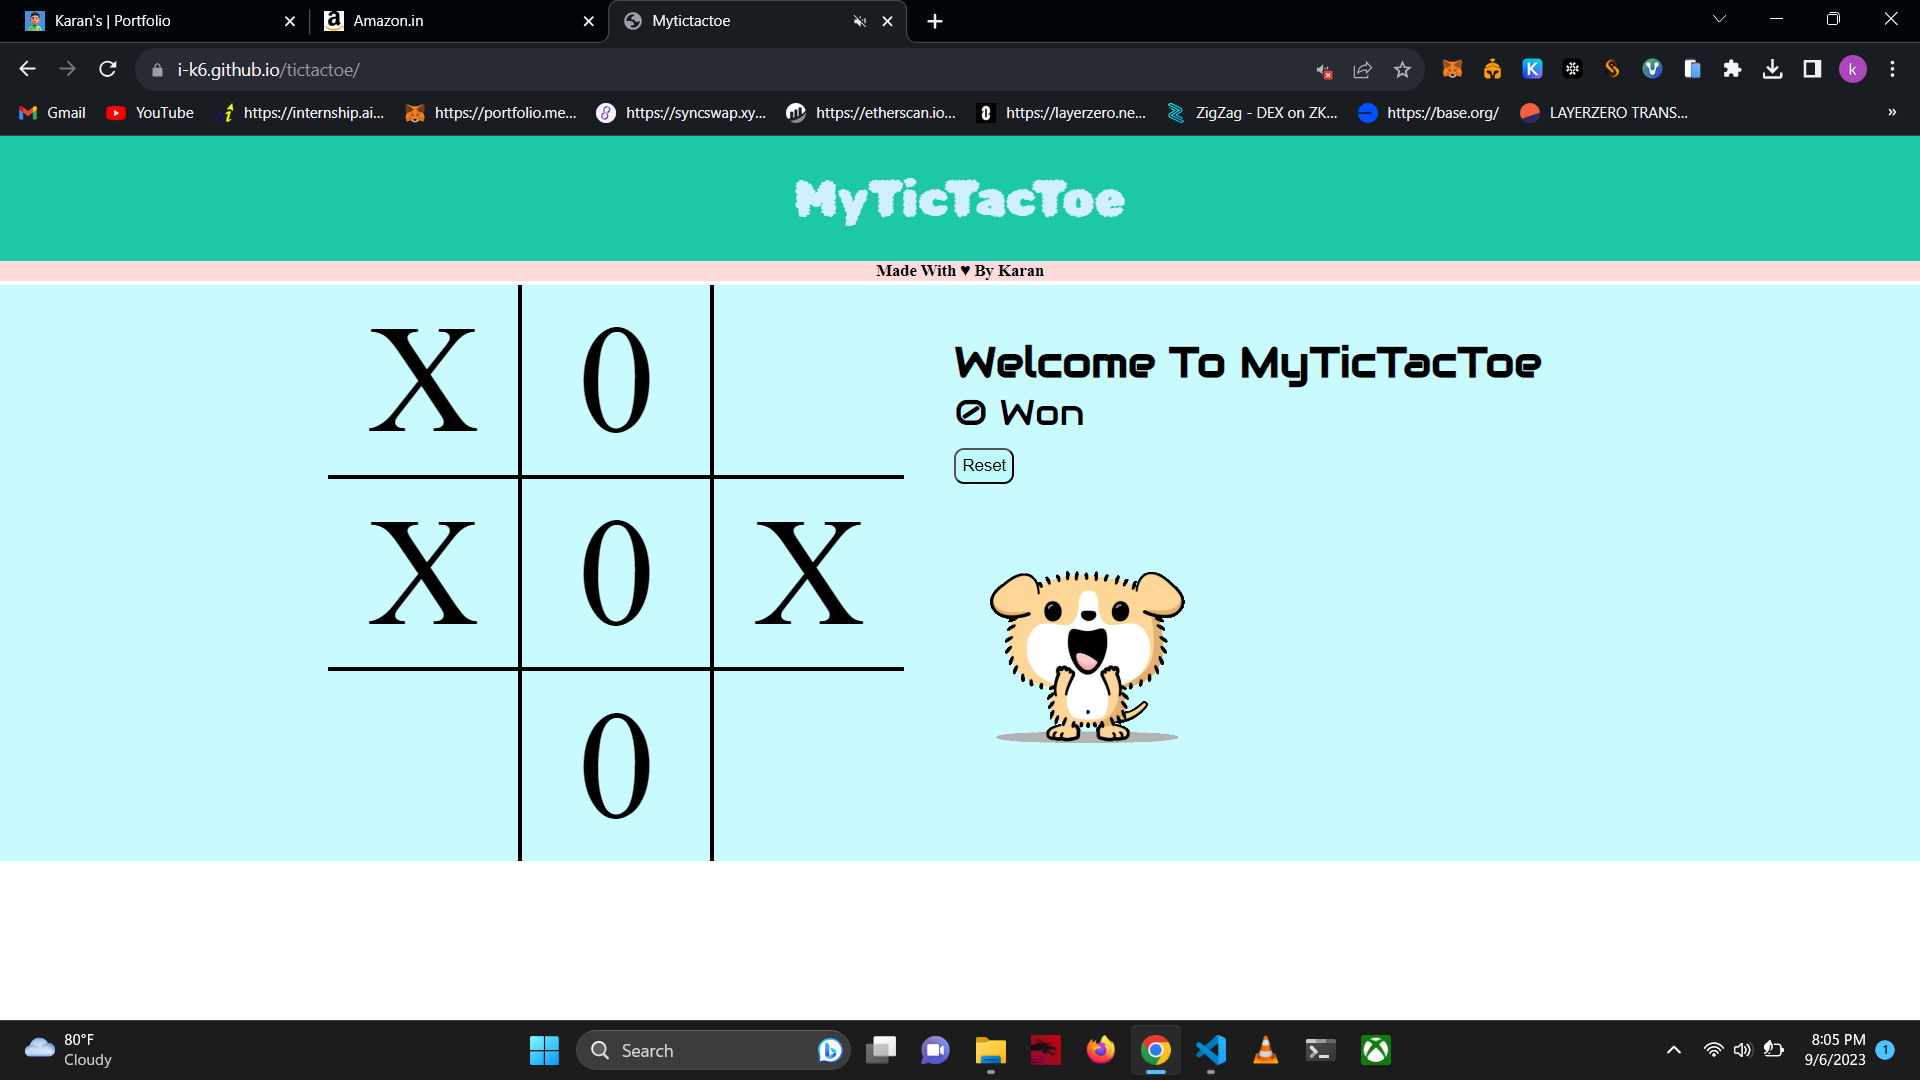The image size is (1920, 1080).
Task: Open the tab search dropdown chevron
Action: coord(1719,19)
